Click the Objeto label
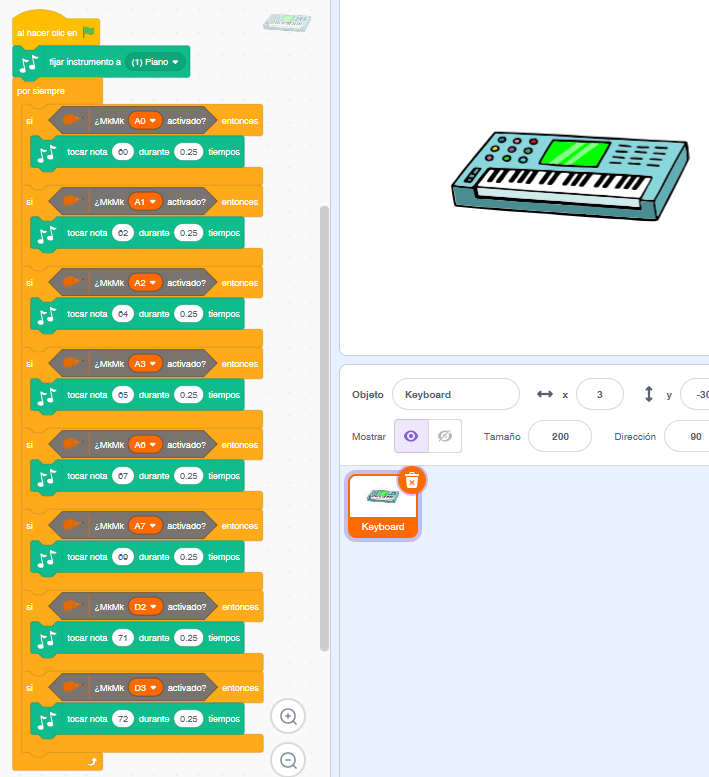 pyautogui.click(x=368, y=394)
